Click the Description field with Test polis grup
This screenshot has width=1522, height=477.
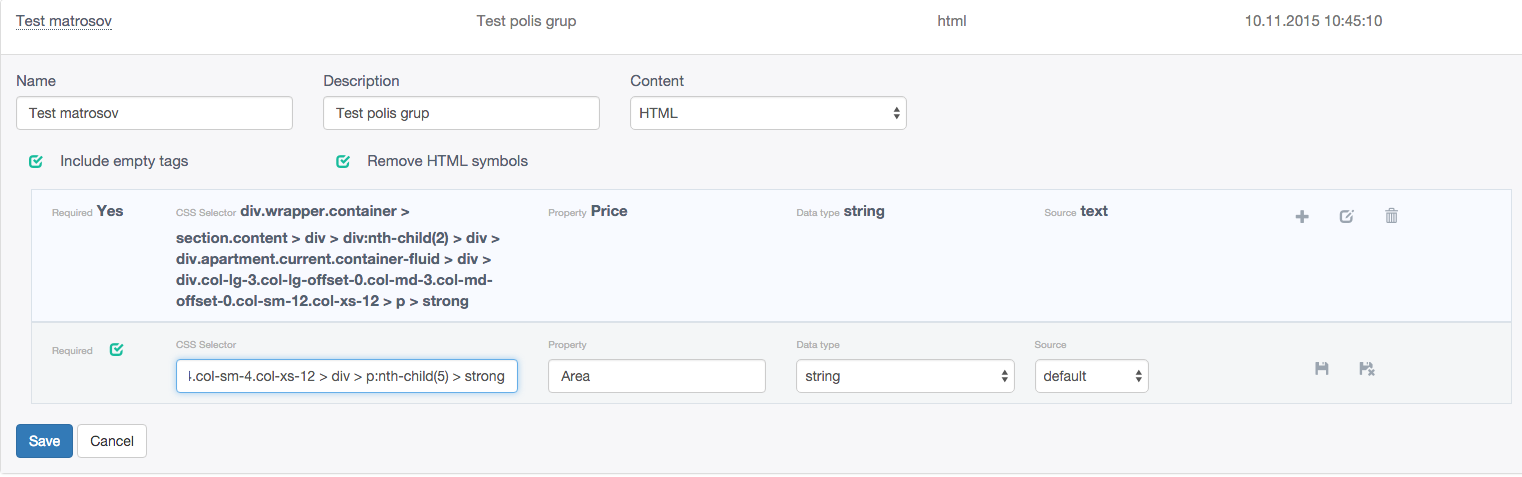pyautogui.click(x=461, y=113)
